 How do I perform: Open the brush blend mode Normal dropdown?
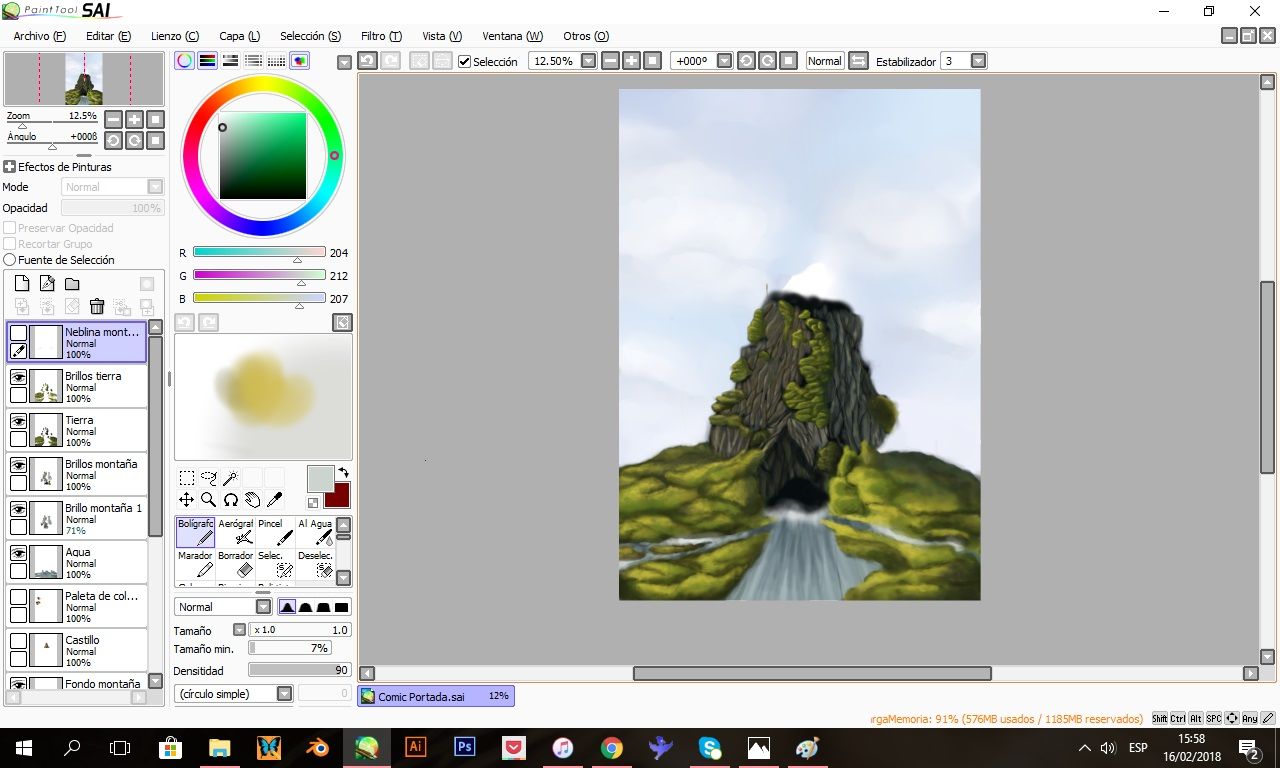(263, 607)
